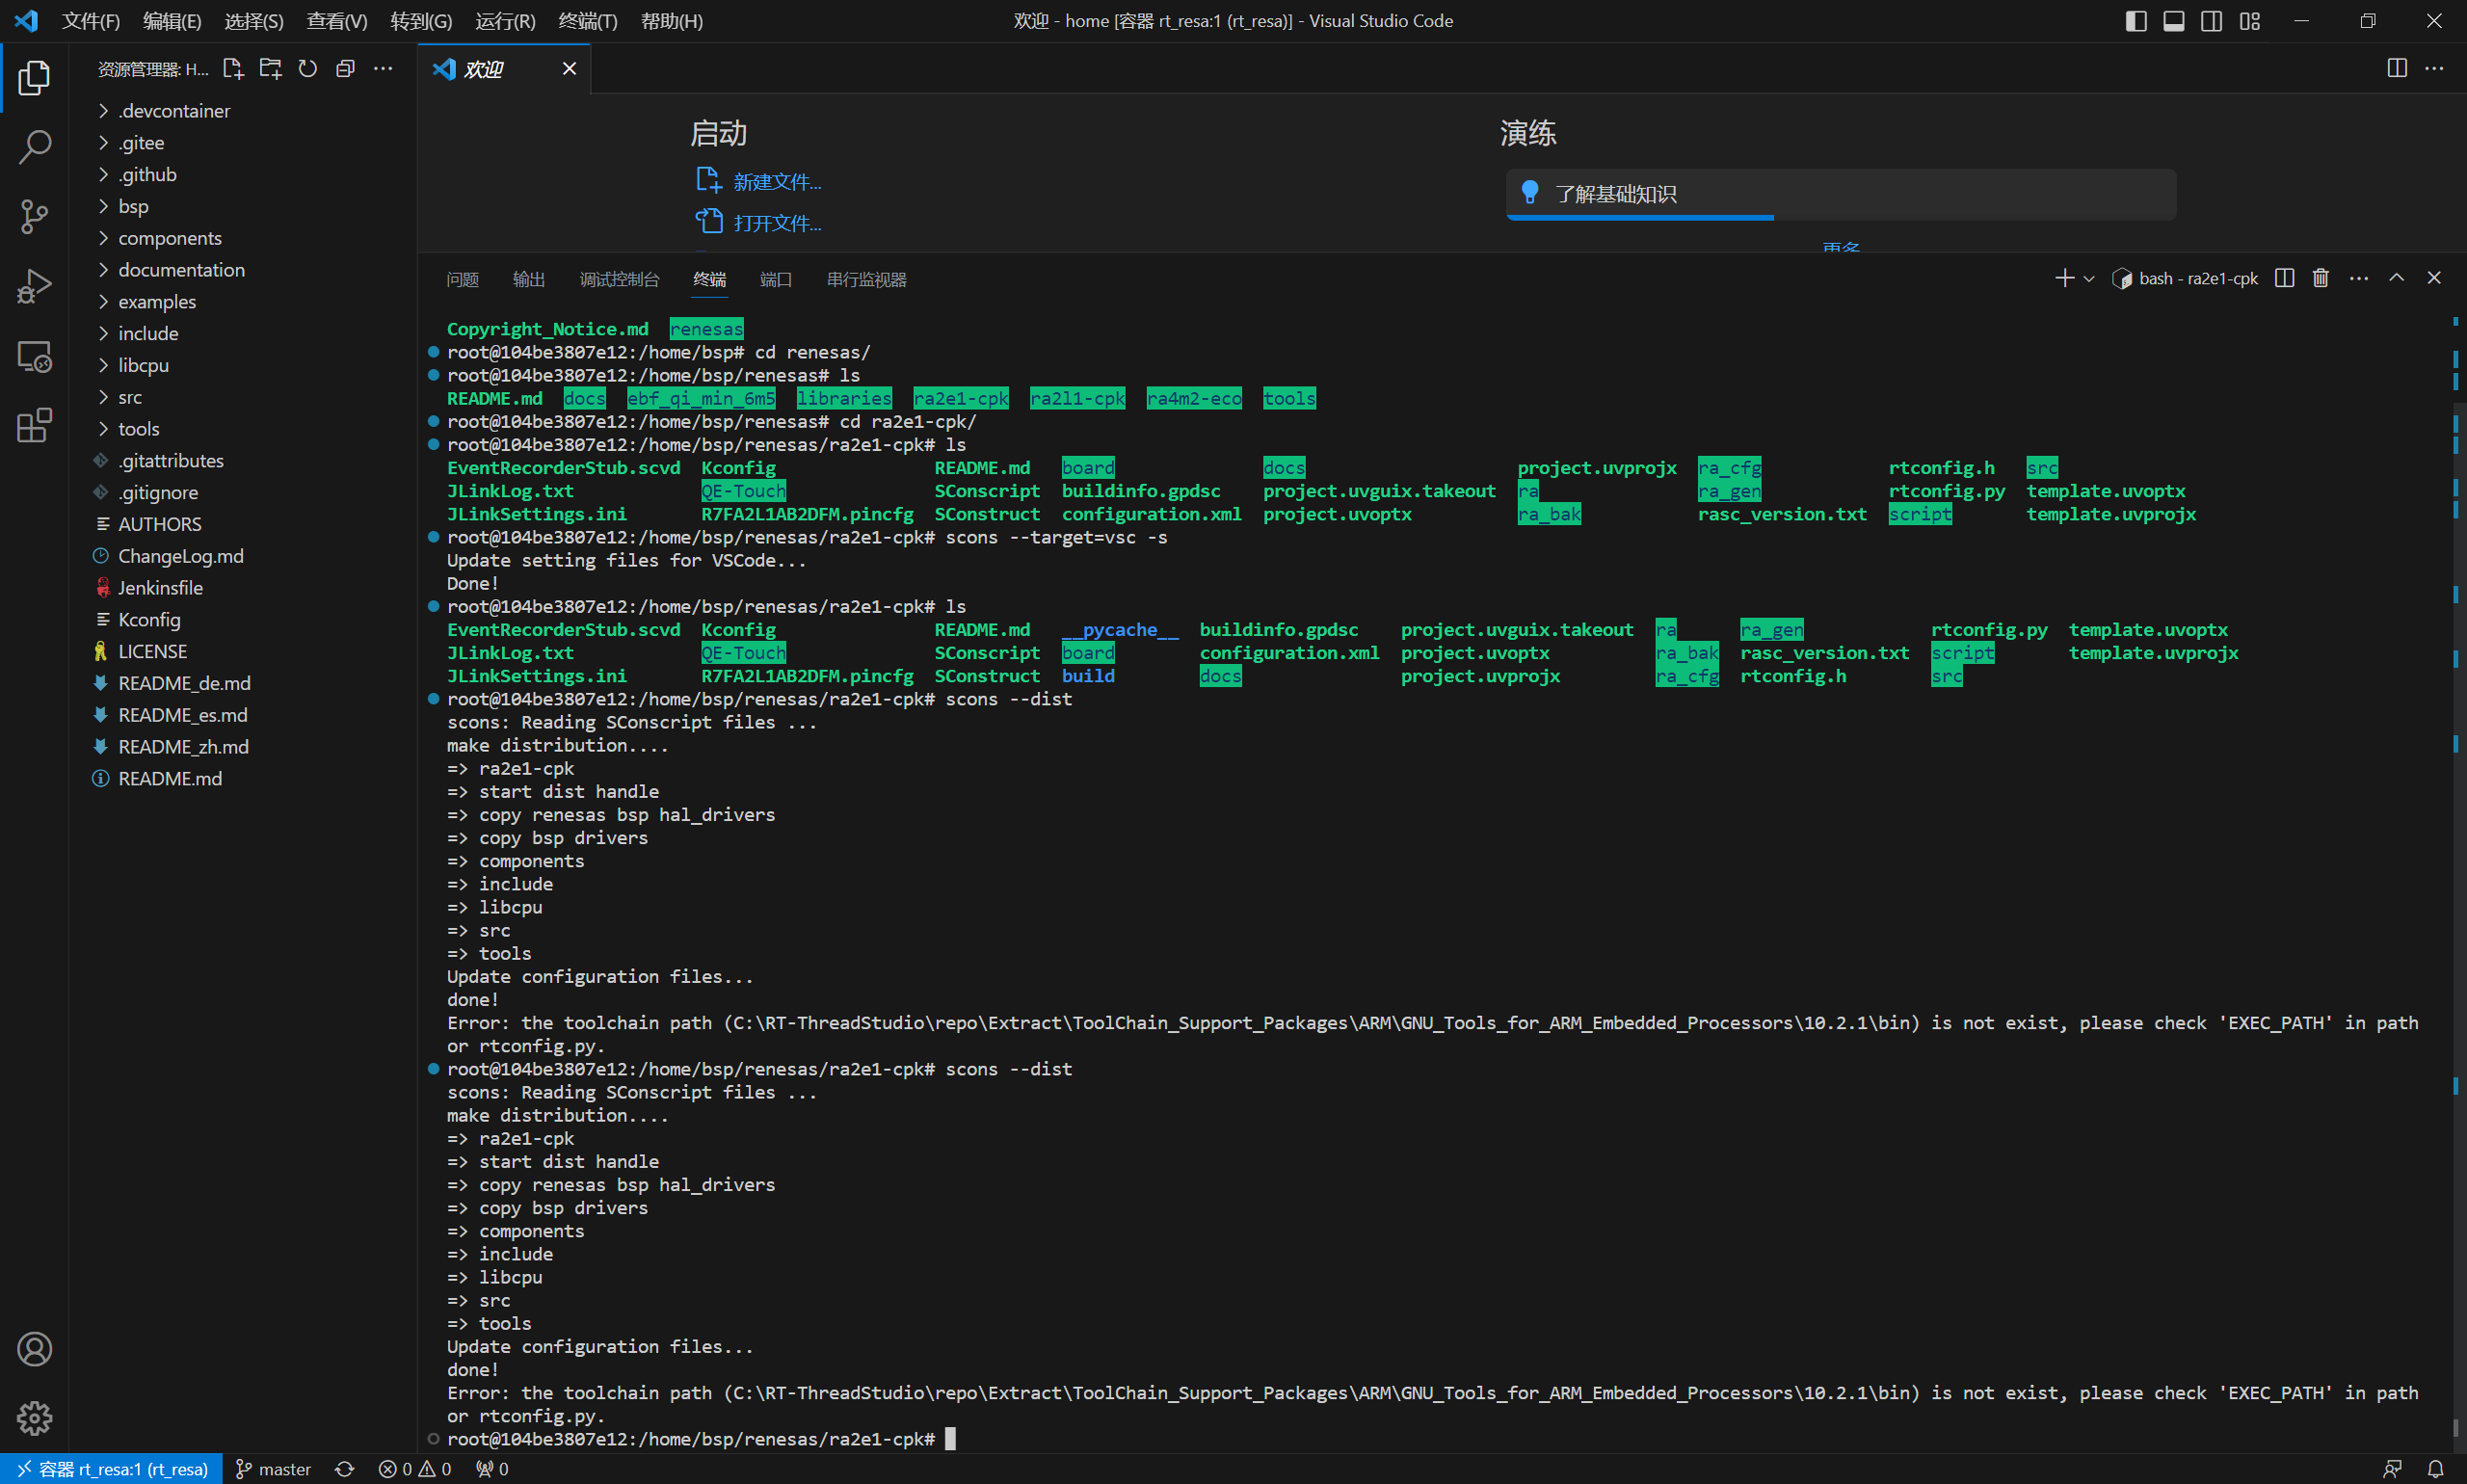Toggle the secondary side bar visibility
The image size is (2467, 1484).
2212,21
